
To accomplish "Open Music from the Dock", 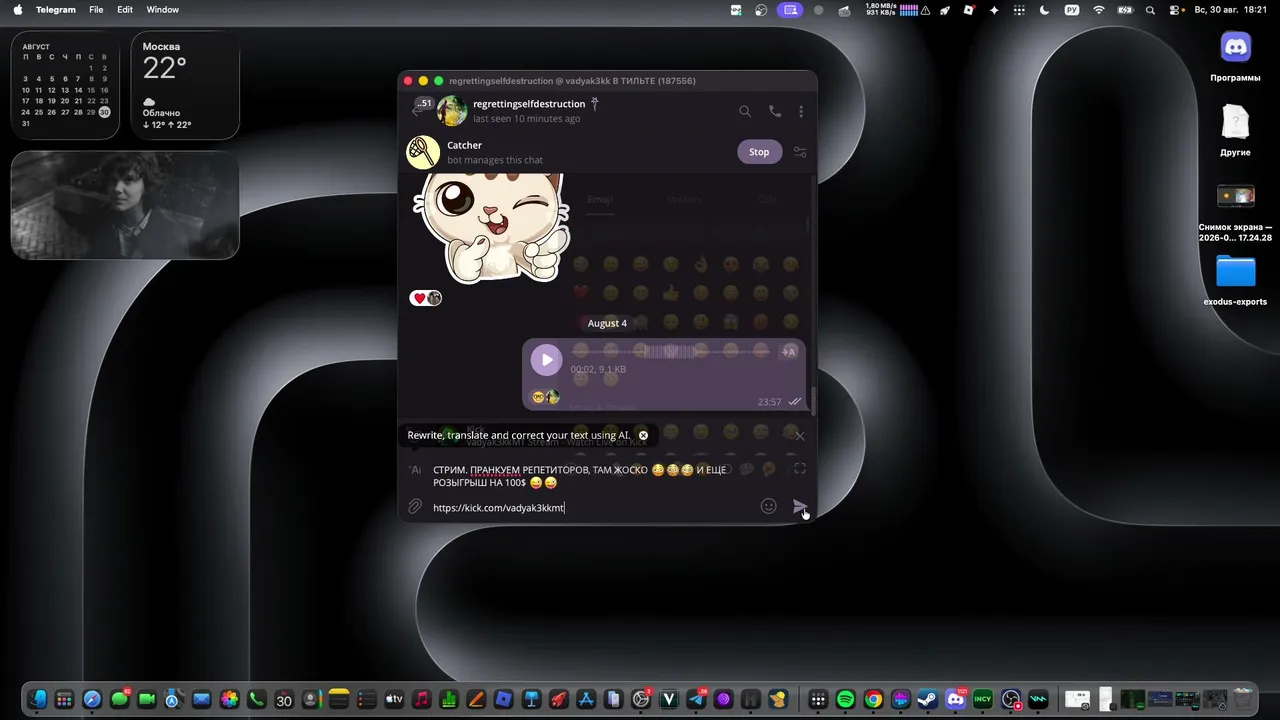I will tap(421, 700).
